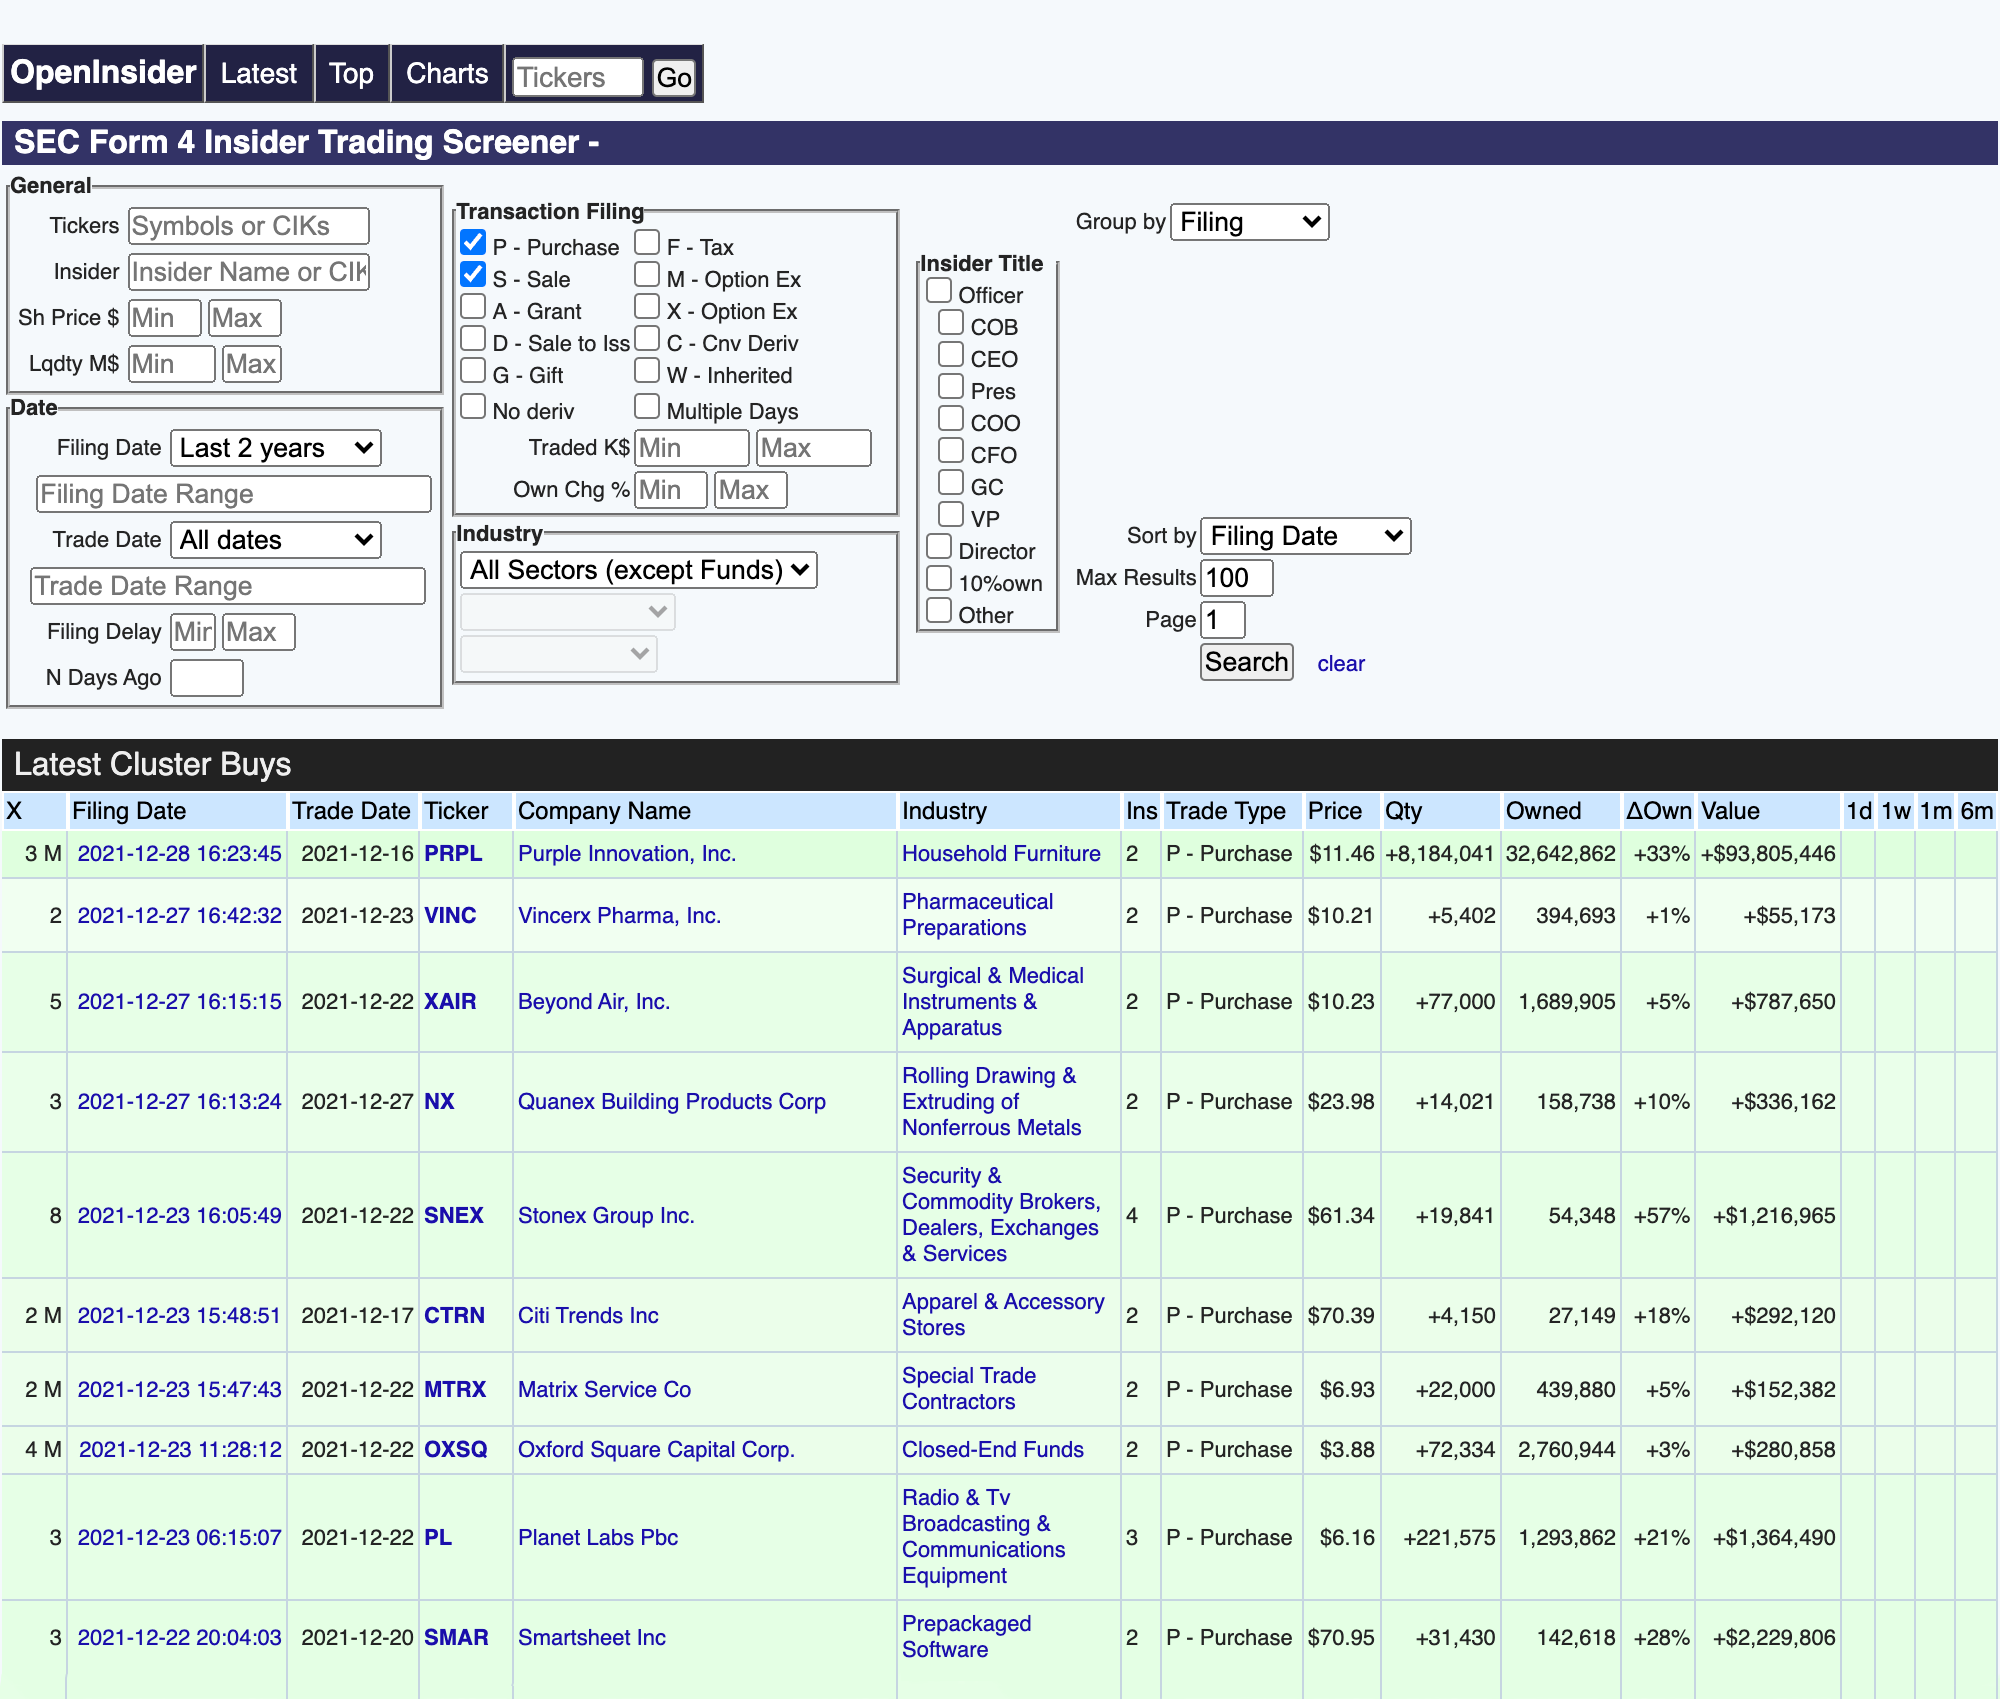The image size is (2000, 1699).
Task: Go to the Latest menu
Action: pos(259,73)
